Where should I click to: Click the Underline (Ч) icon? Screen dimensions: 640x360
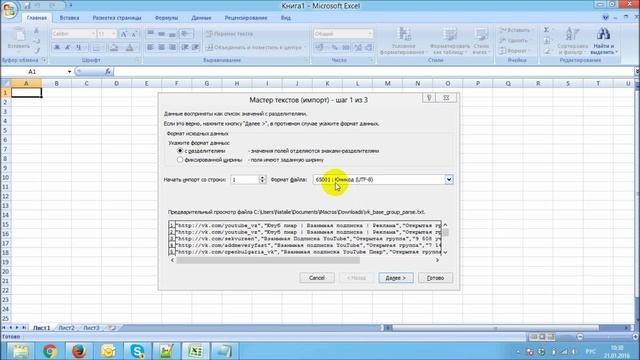[78, 47]
